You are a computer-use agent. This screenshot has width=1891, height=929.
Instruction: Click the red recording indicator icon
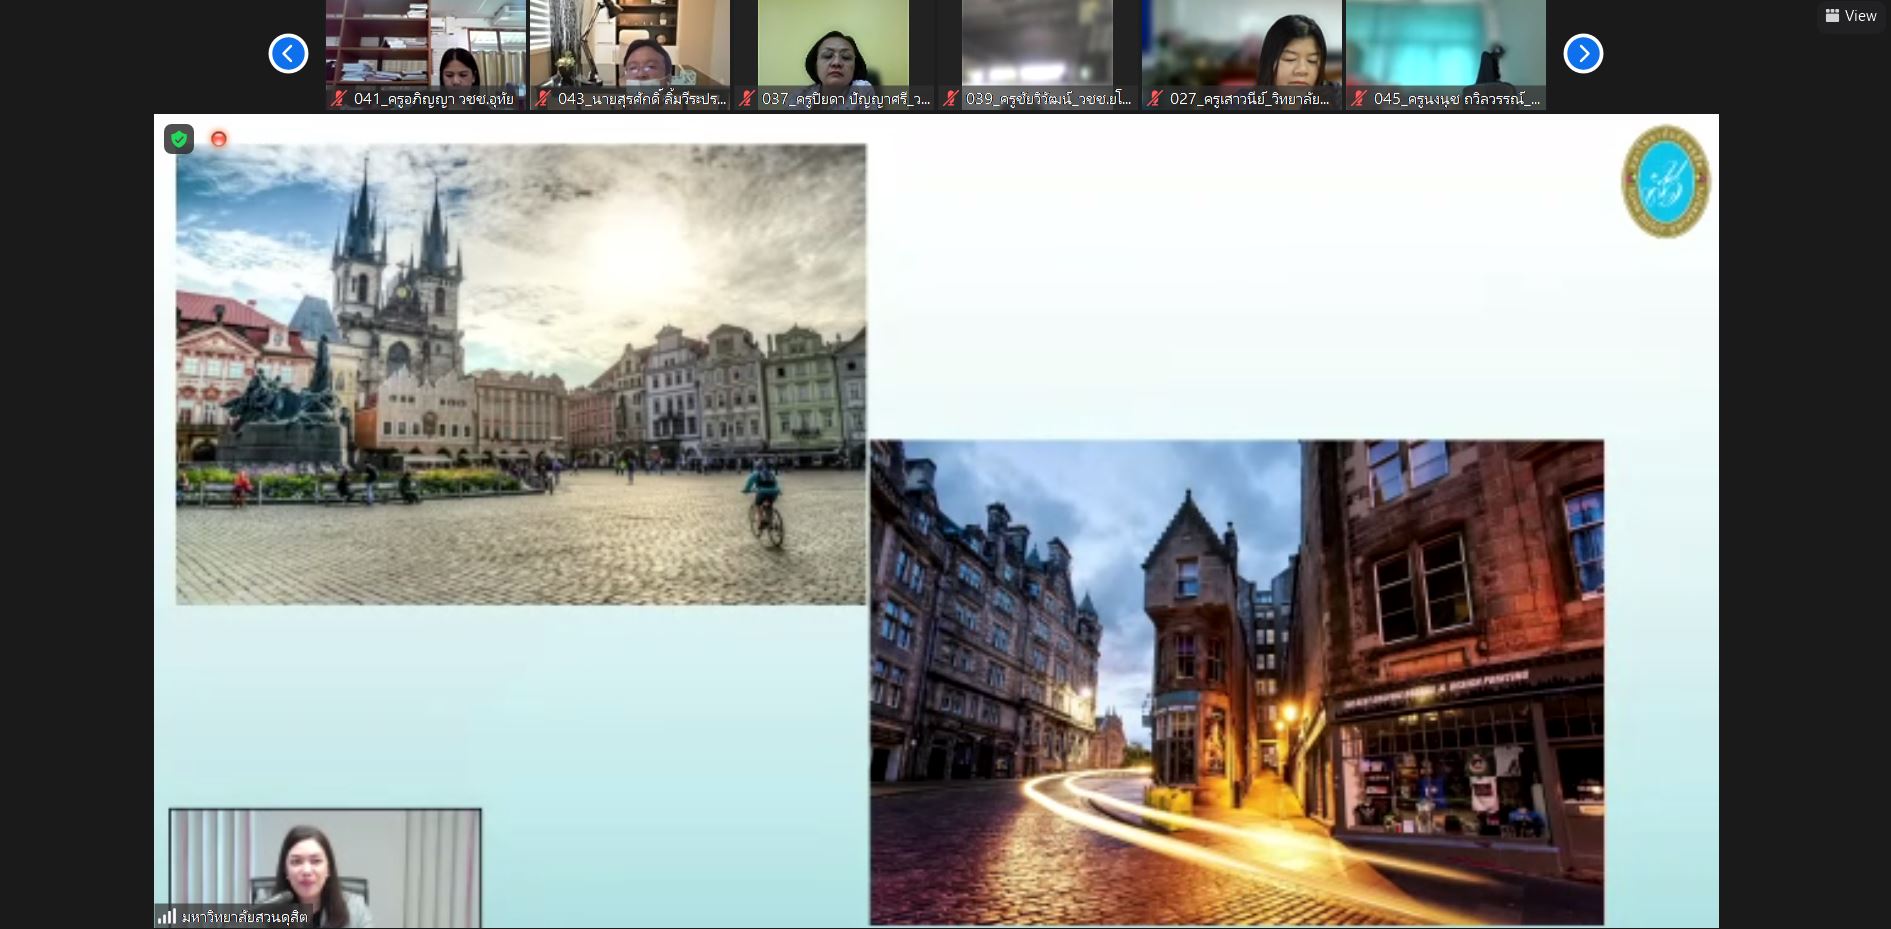coord(219,139)
